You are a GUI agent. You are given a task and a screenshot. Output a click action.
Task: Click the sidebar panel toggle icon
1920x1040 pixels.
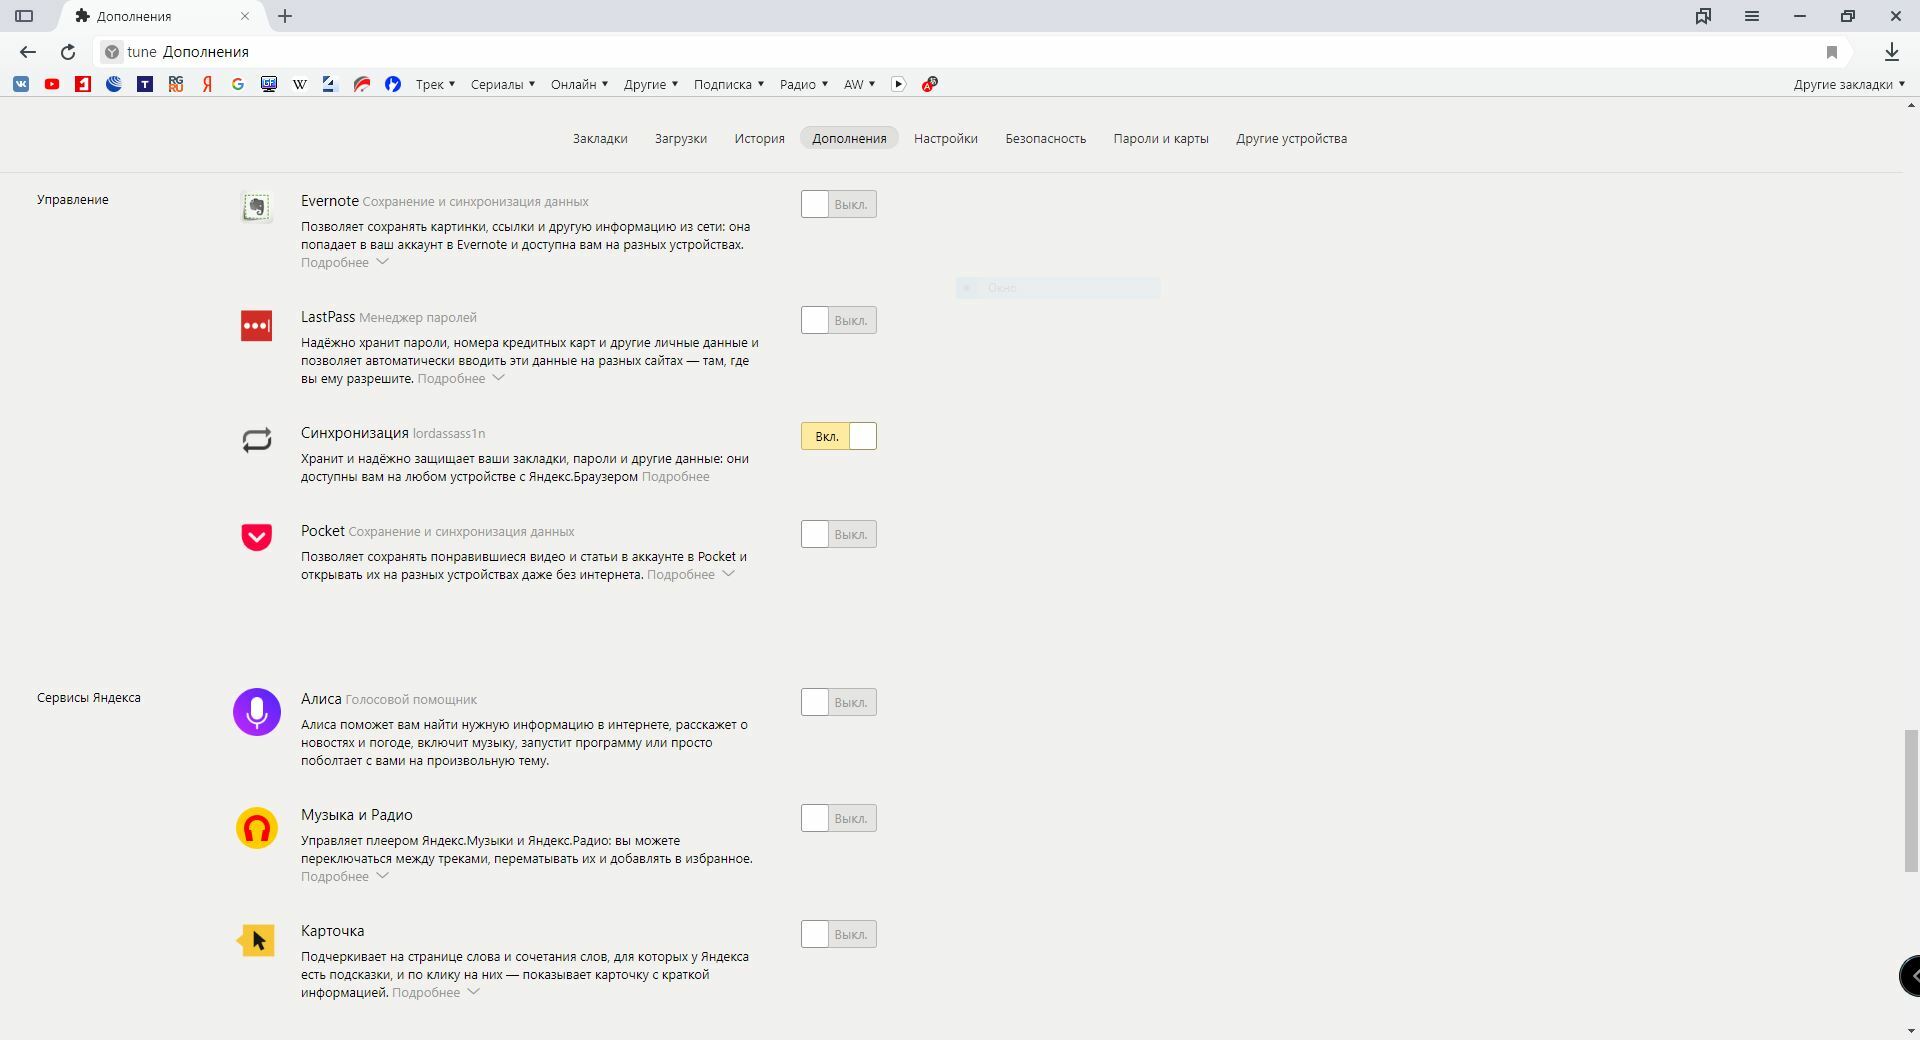(24, 16)
